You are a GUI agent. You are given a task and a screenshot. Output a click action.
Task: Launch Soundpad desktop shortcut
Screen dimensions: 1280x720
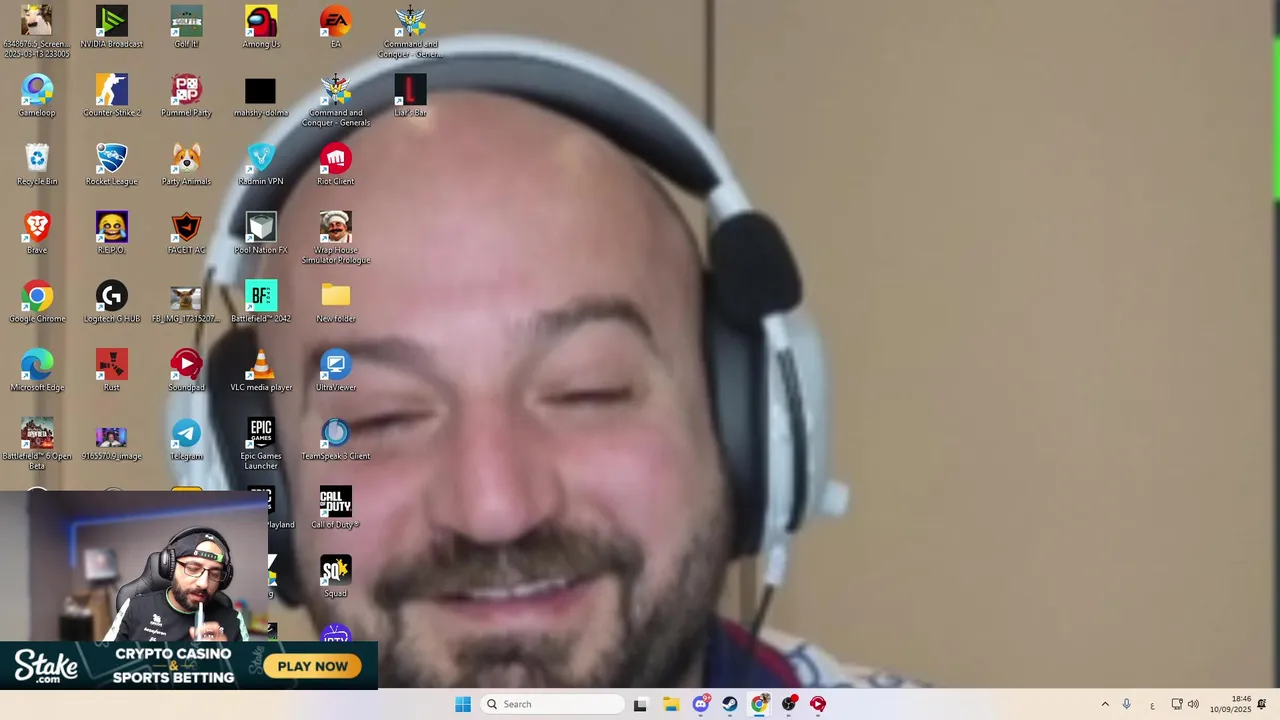pos(186,371)
